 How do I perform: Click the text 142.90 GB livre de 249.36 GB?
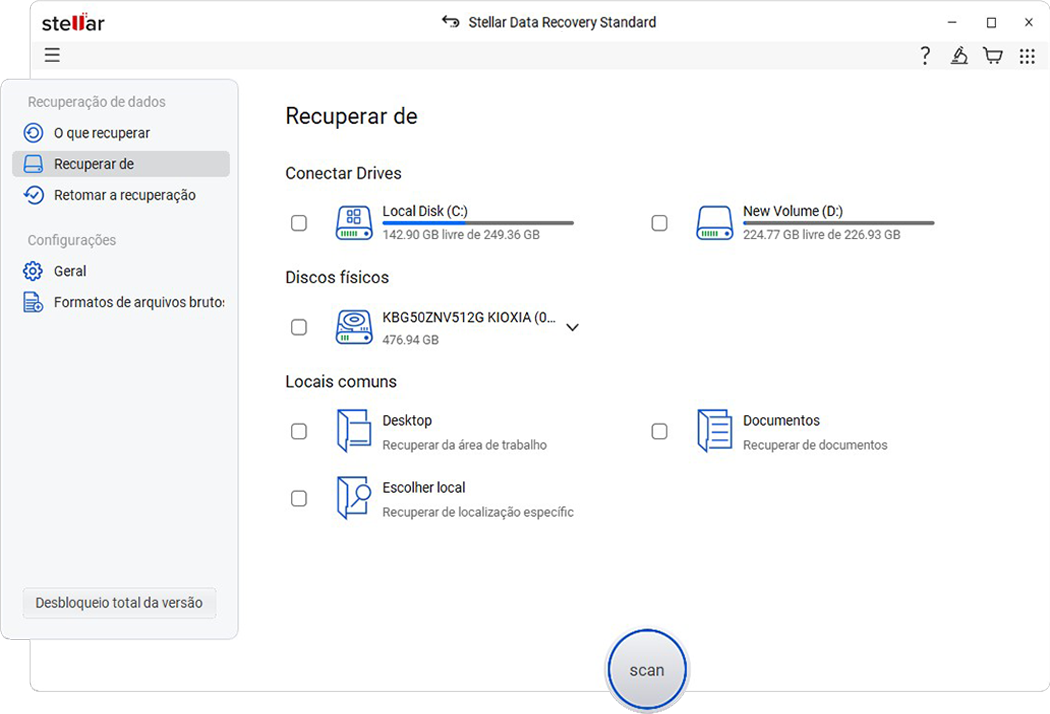[x=461, y=234]
